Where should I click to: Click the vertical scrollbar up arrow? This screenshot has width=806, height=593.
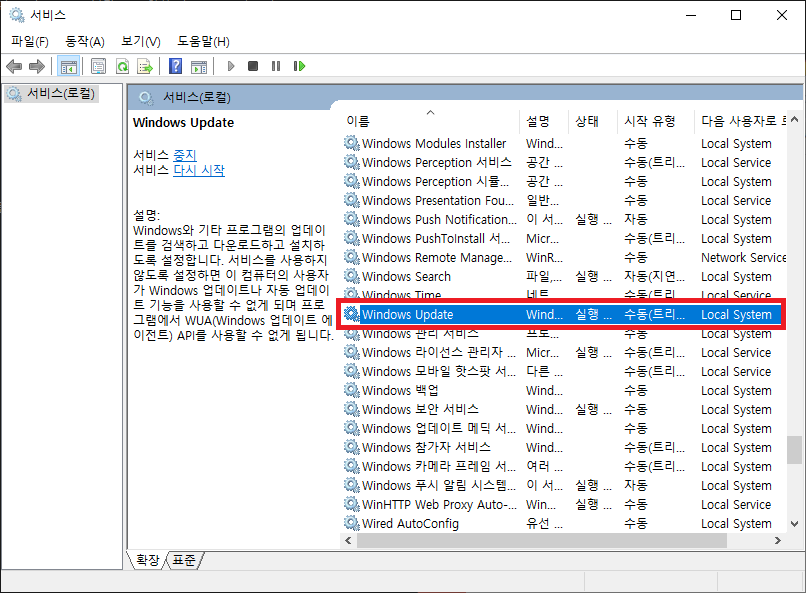(x=794, y=120)
